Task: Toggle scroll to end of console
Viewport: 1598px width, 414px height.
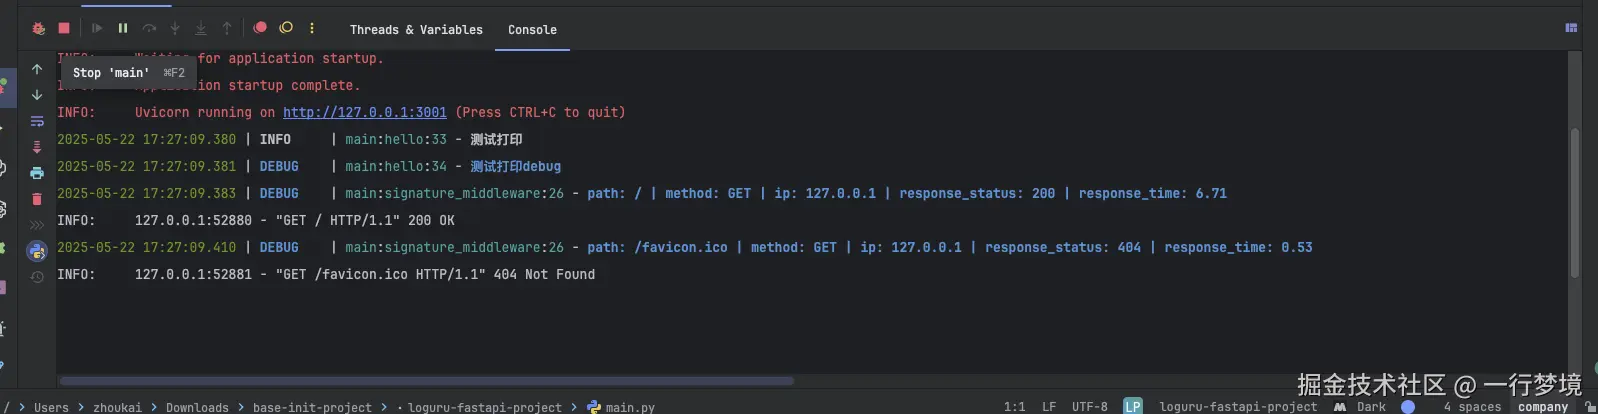Action: [37, 147]
